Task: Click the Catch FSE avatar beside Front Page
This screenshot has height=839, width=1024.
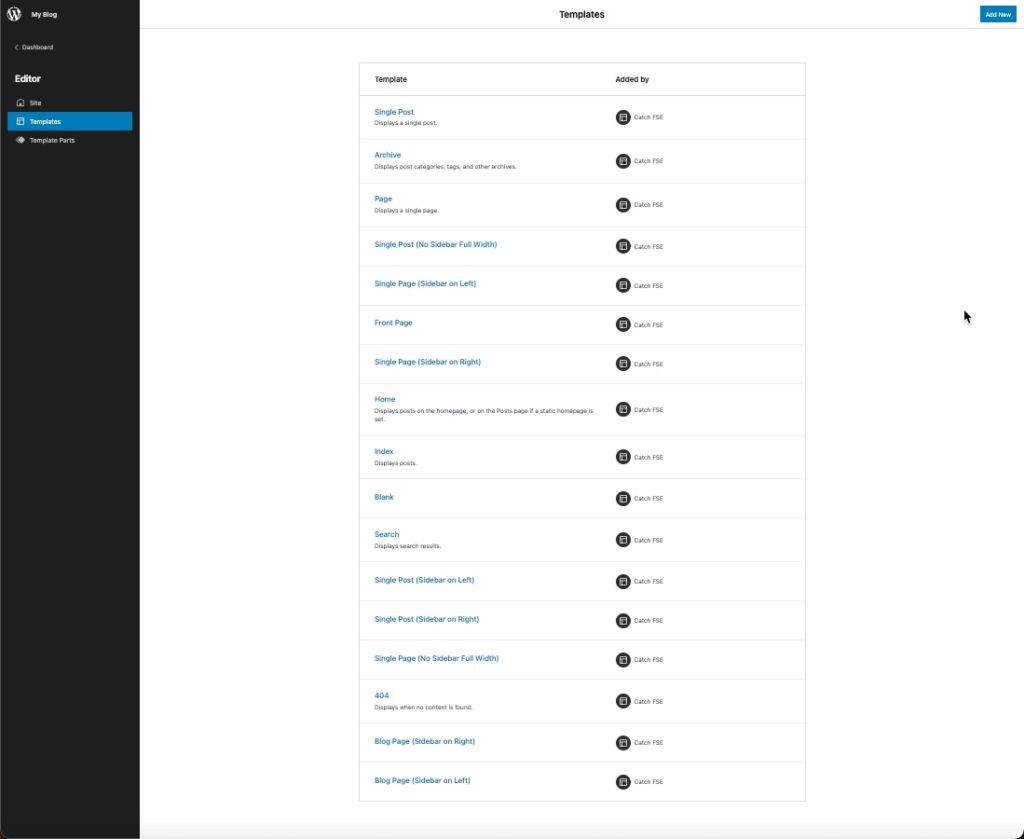Action: (x=621, y=324)
